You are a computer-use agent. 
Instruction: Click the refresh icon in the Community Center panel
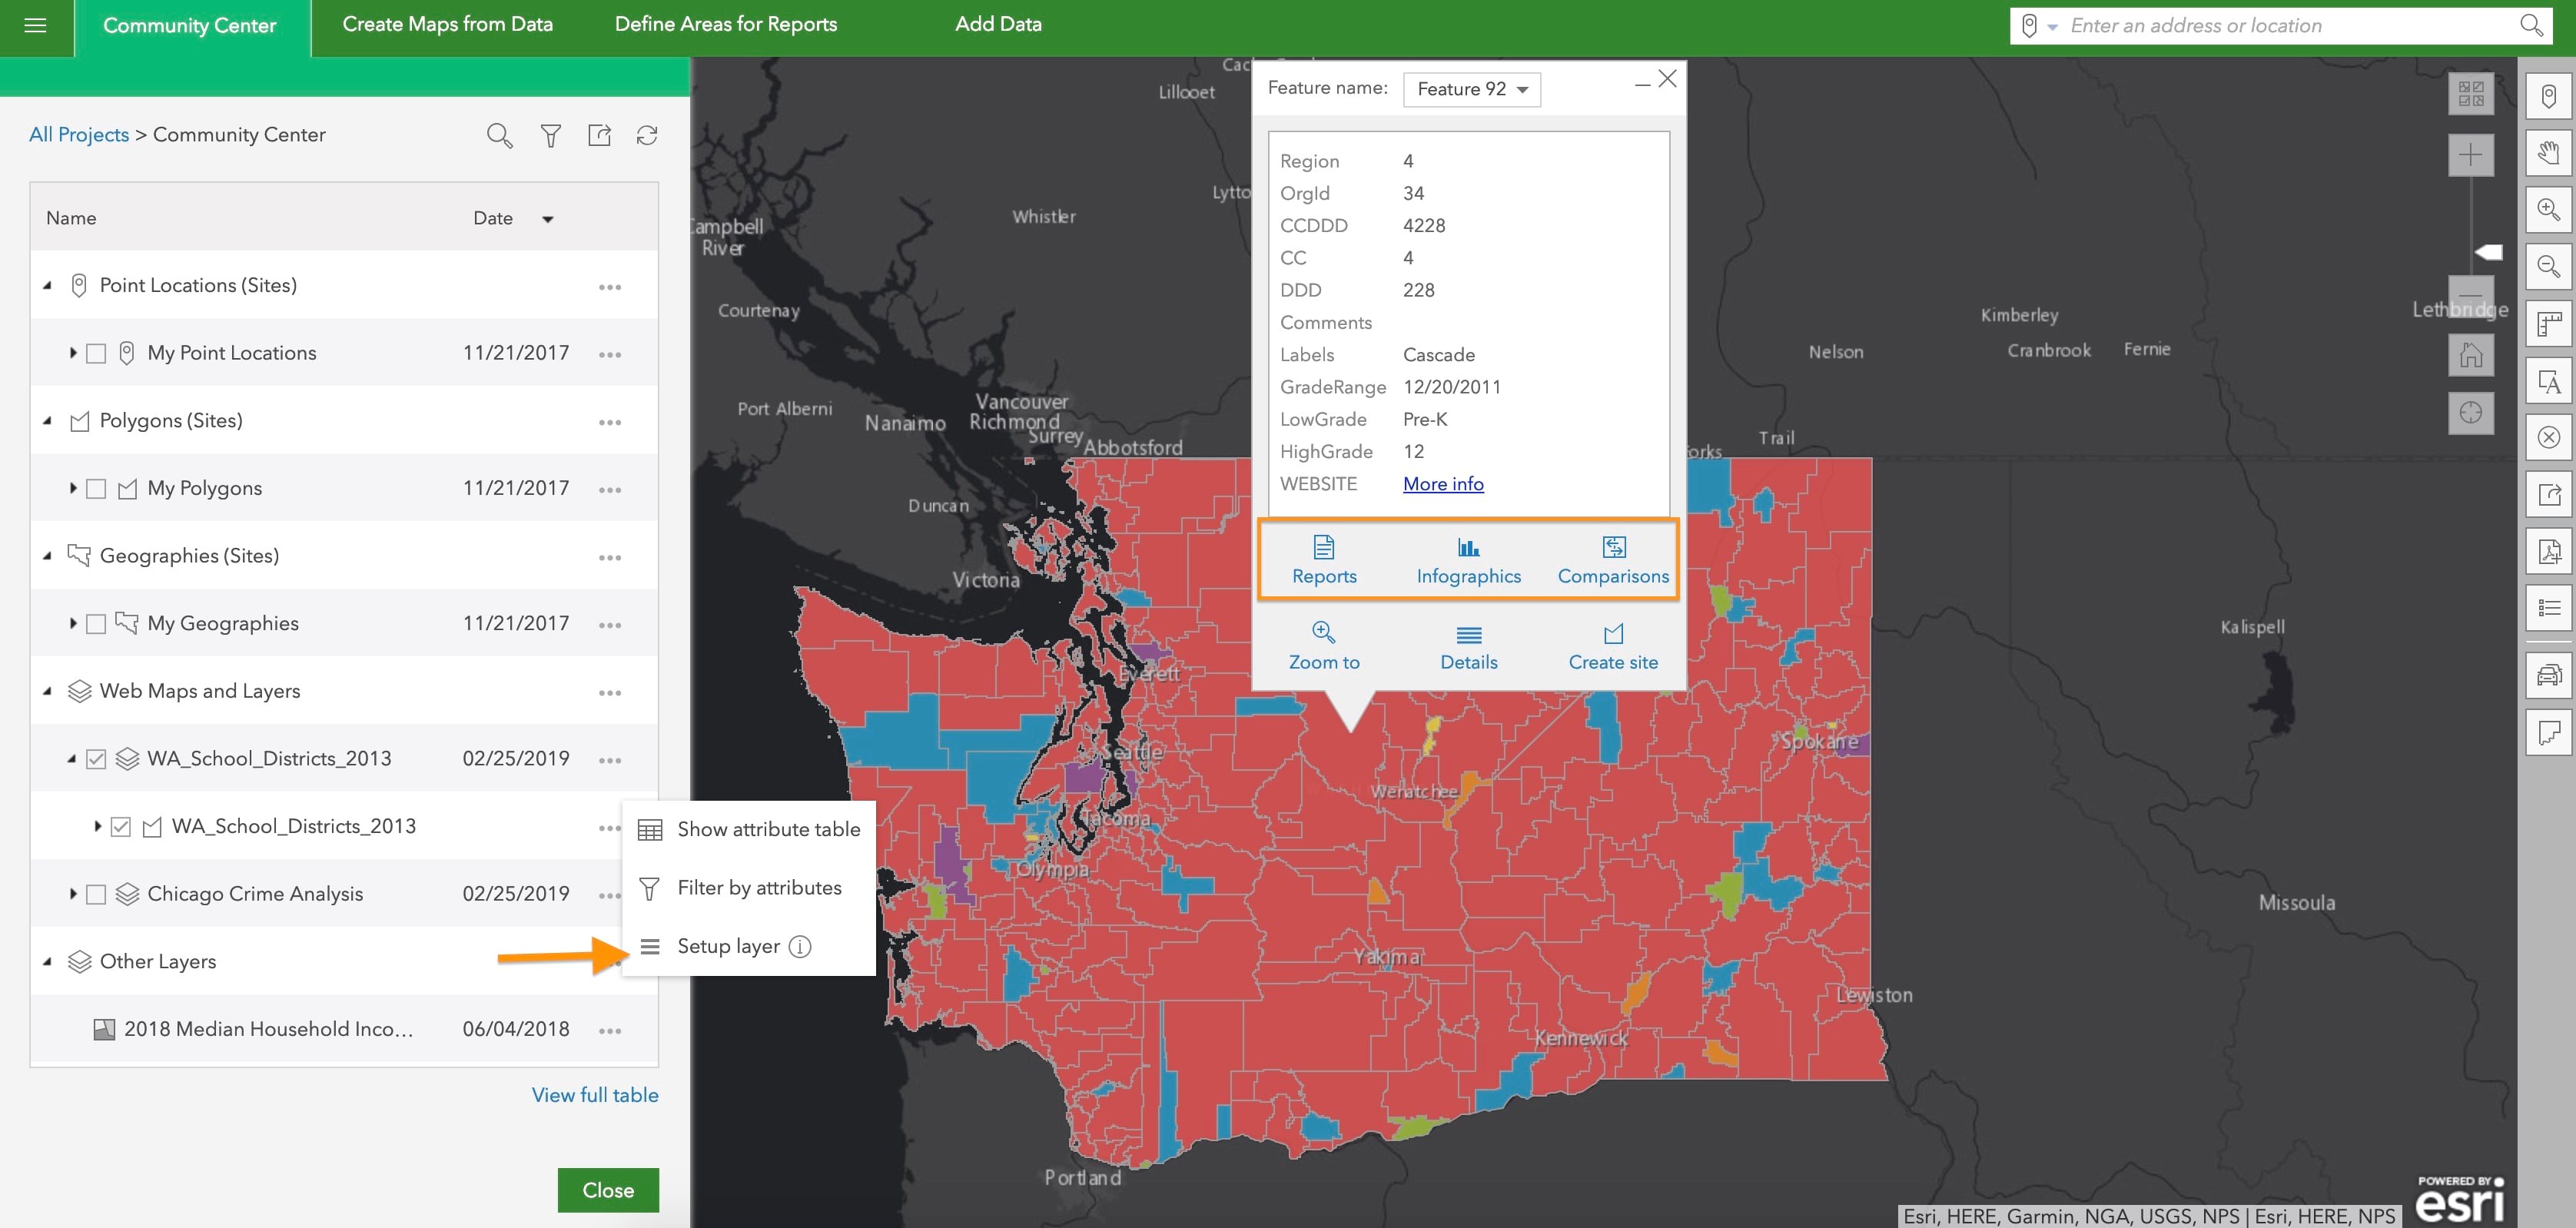647,135
